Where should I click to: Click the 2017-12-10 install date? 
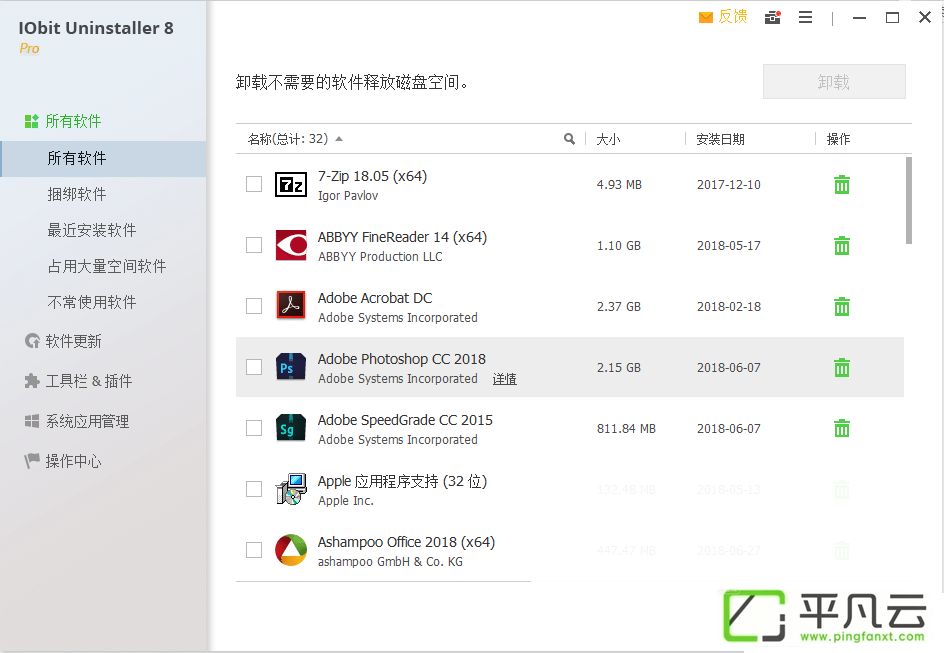tap(728, 185)
